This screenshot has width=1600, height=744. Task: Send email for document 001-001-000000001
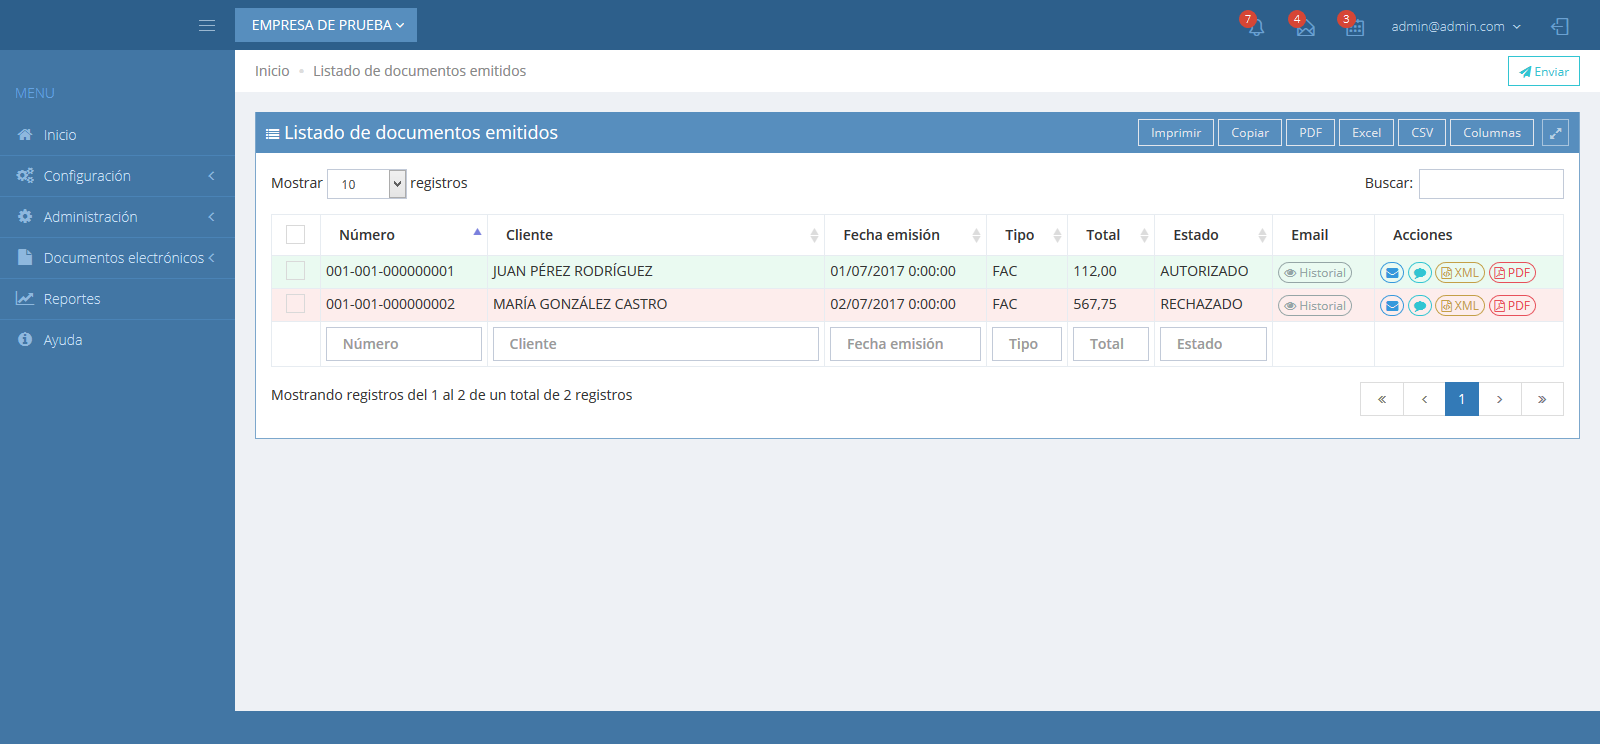point(1392,273)
